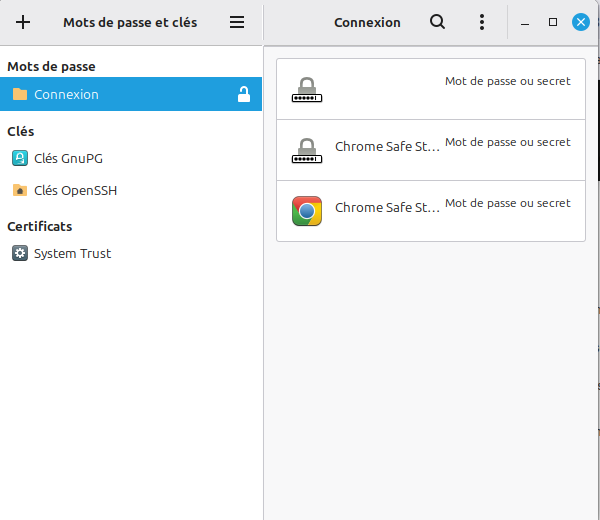Toggle the lock icon on Connexion keyring

coord(243,95)
